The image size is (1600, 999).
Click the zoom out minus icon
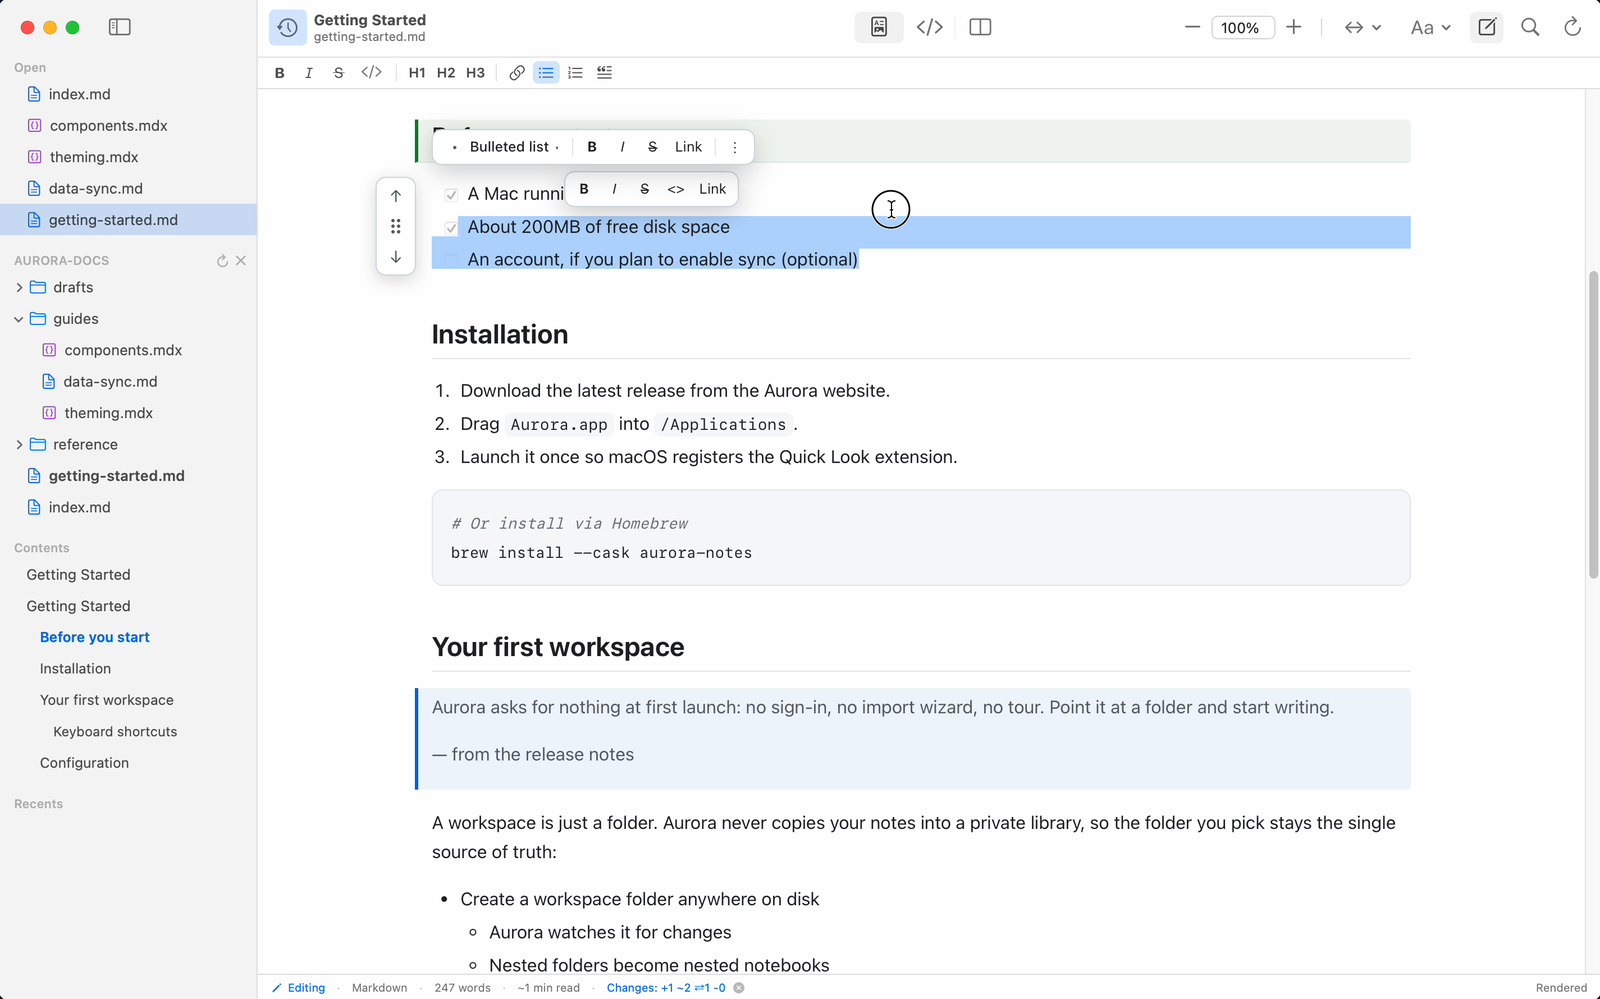pyautogui.click(x=1192, y=27)
